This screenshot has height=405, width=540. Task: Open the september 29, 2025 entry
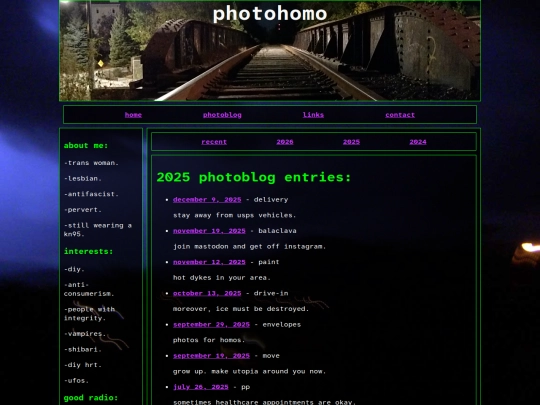tap(211, 325)
